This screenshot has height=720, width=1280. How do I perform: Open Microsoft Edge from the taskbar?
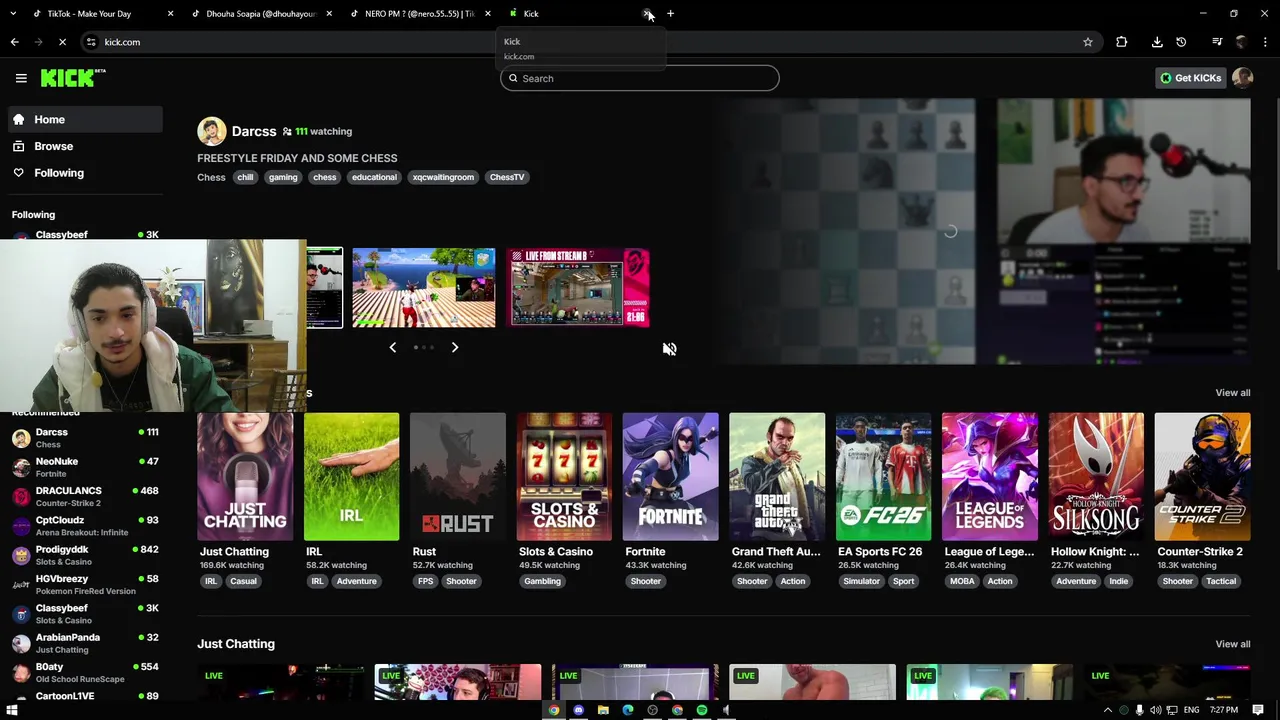(x=628, y=710)
